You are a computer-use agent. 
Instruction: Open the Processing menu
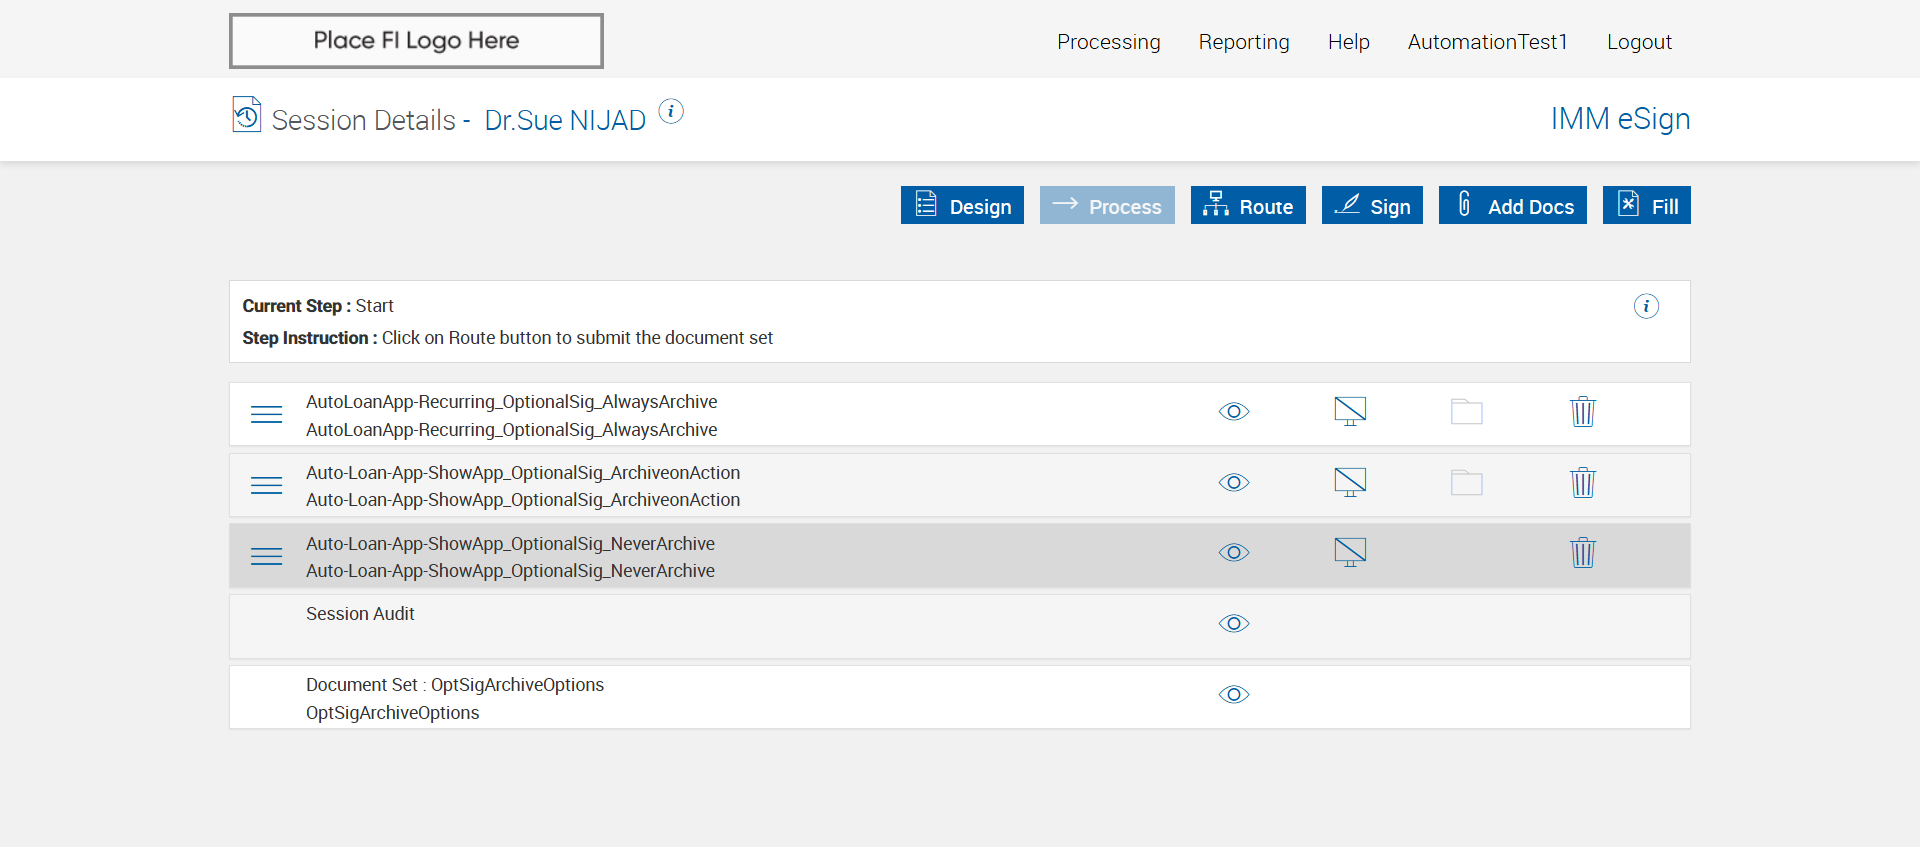1108,42
